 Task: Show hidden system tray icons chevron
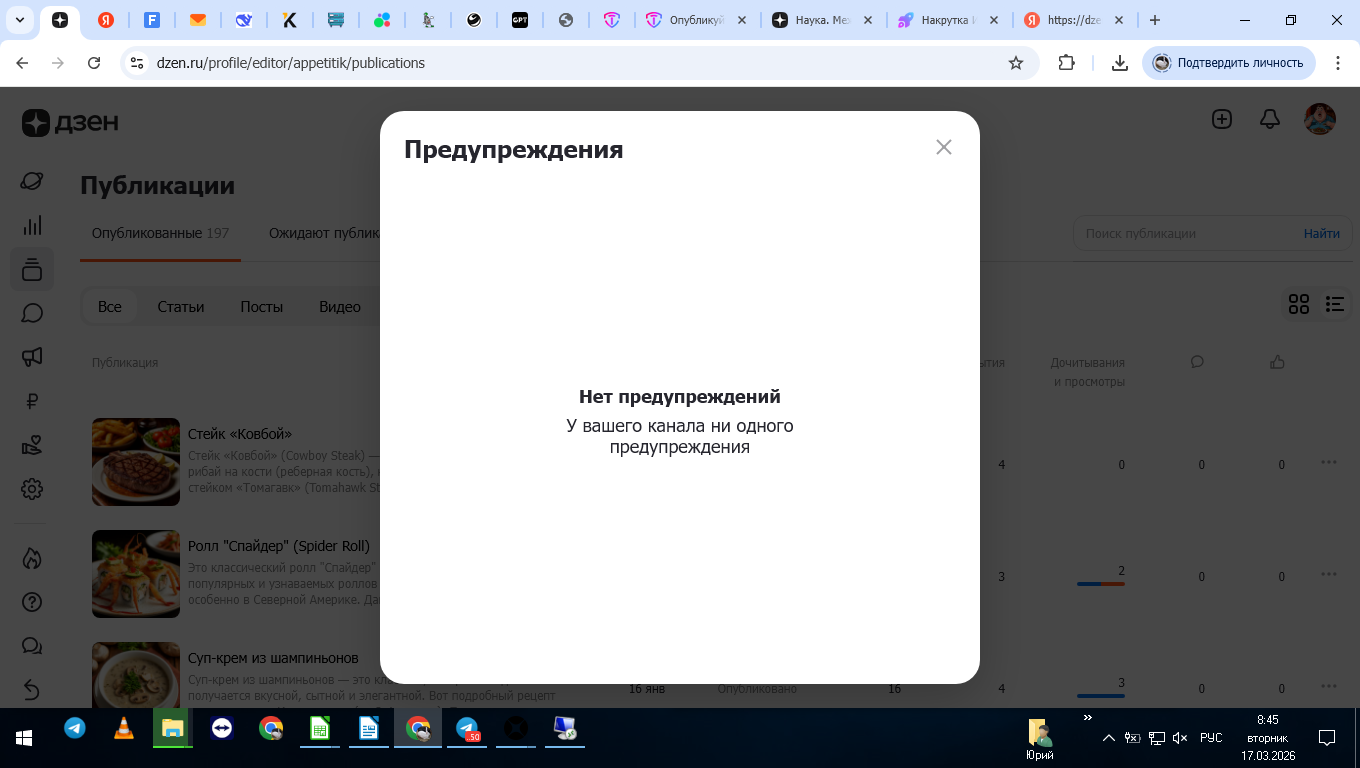point(1108,738)
